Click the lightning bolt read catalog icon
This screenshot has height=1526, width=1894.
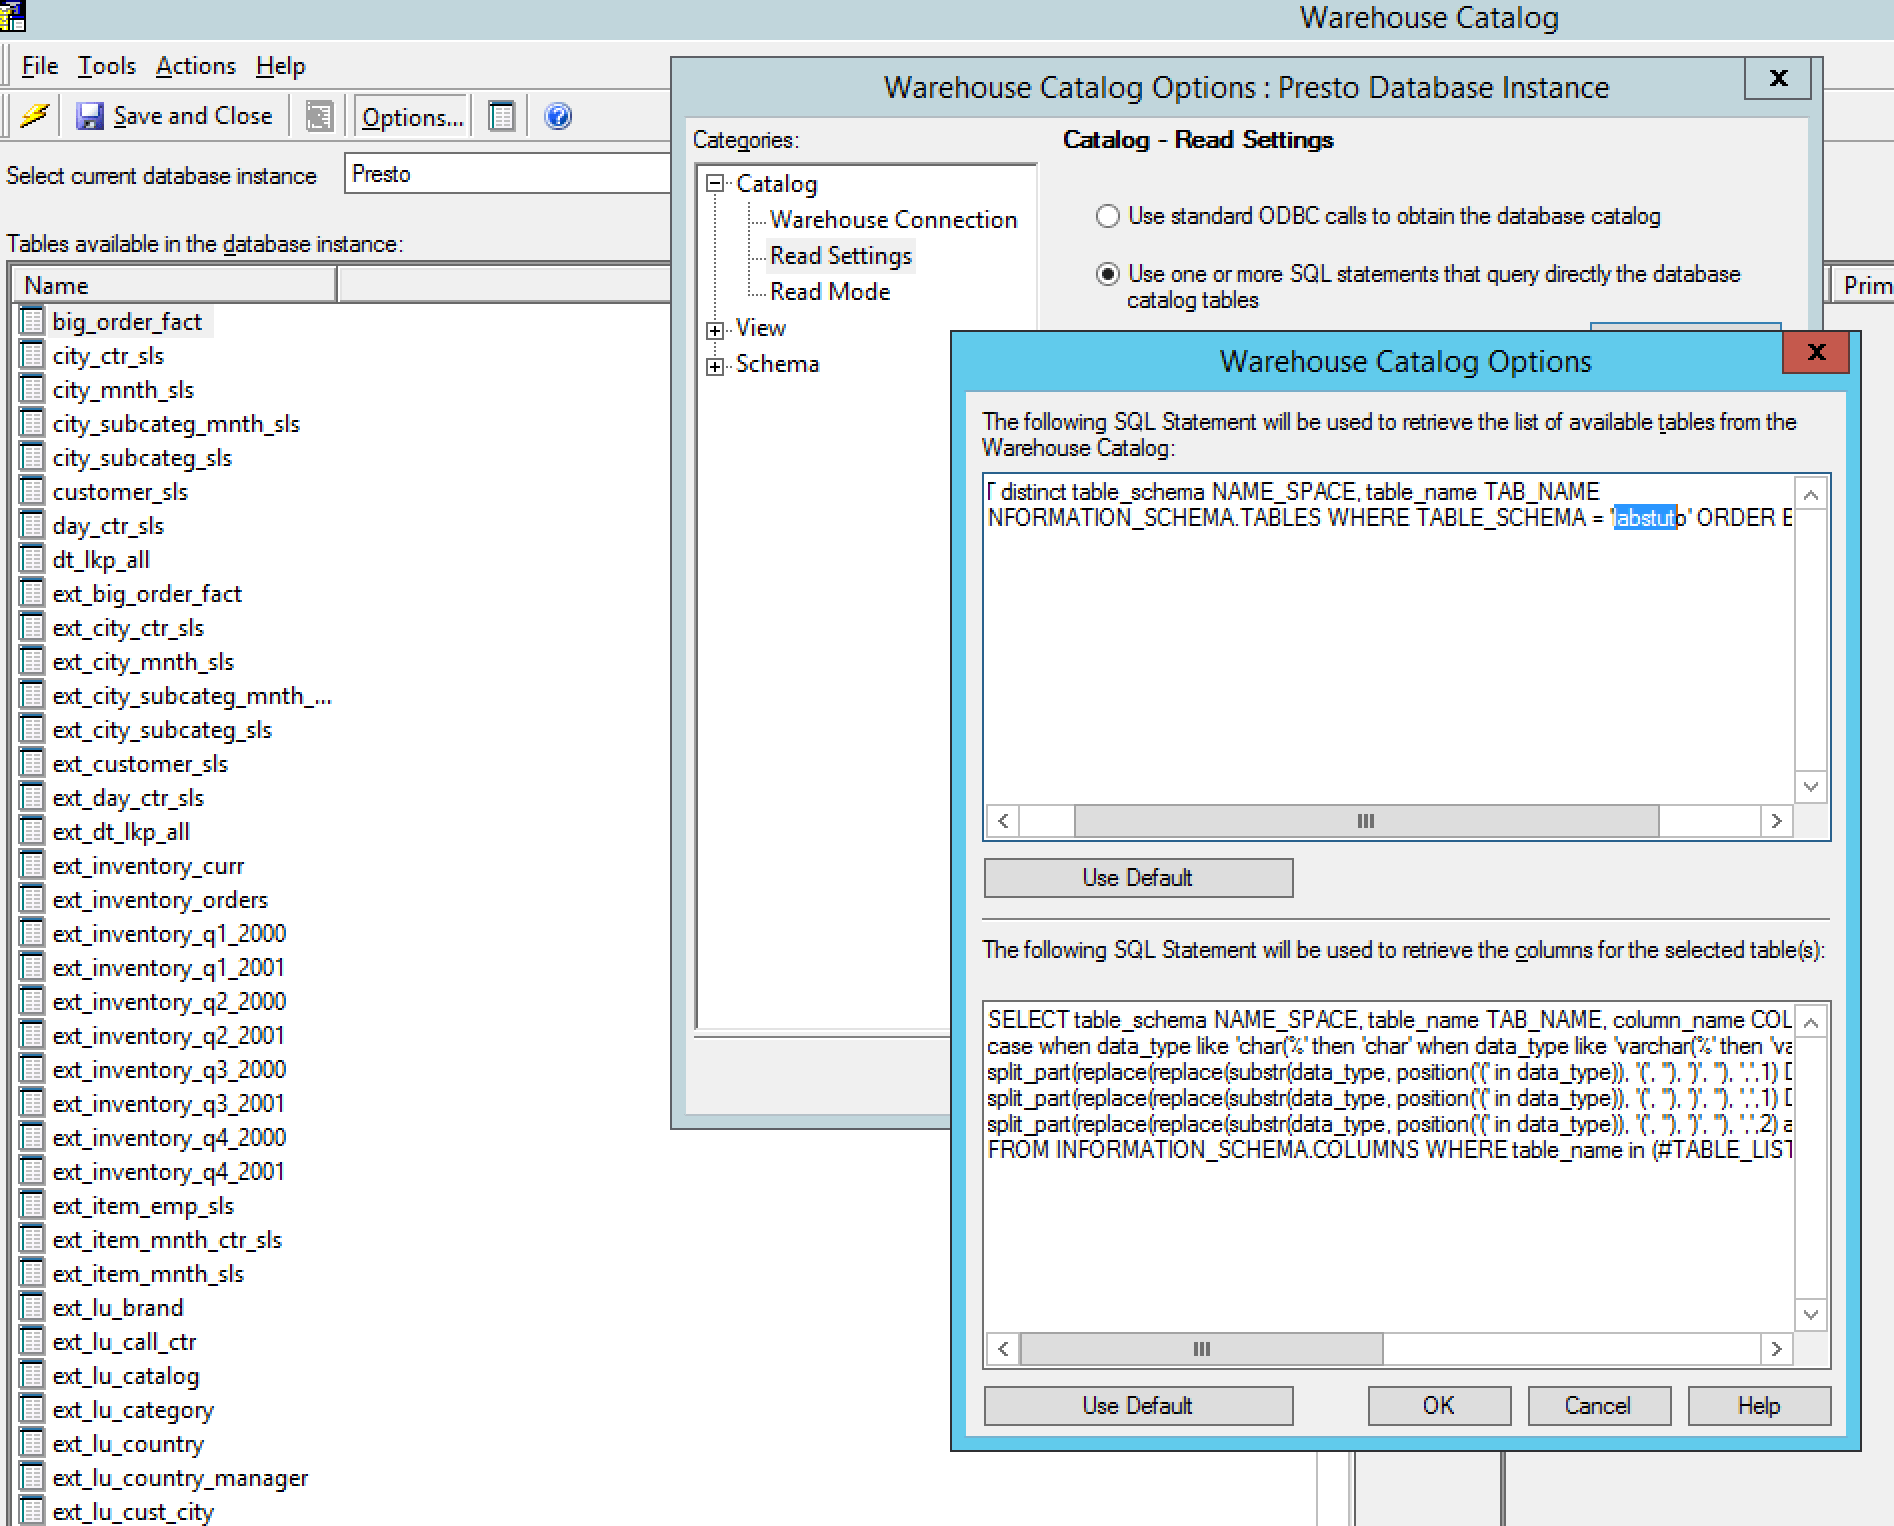[x=34, y=116]
